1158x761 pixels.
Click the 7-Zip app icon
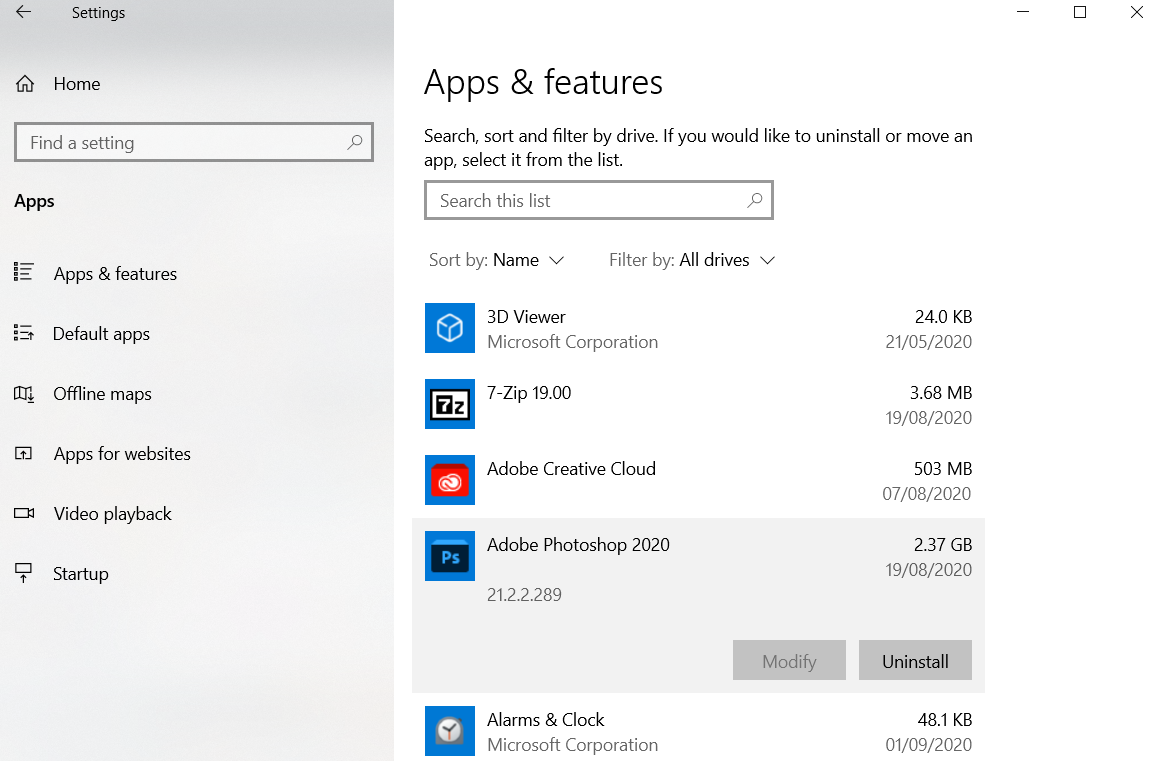(450, 404)
